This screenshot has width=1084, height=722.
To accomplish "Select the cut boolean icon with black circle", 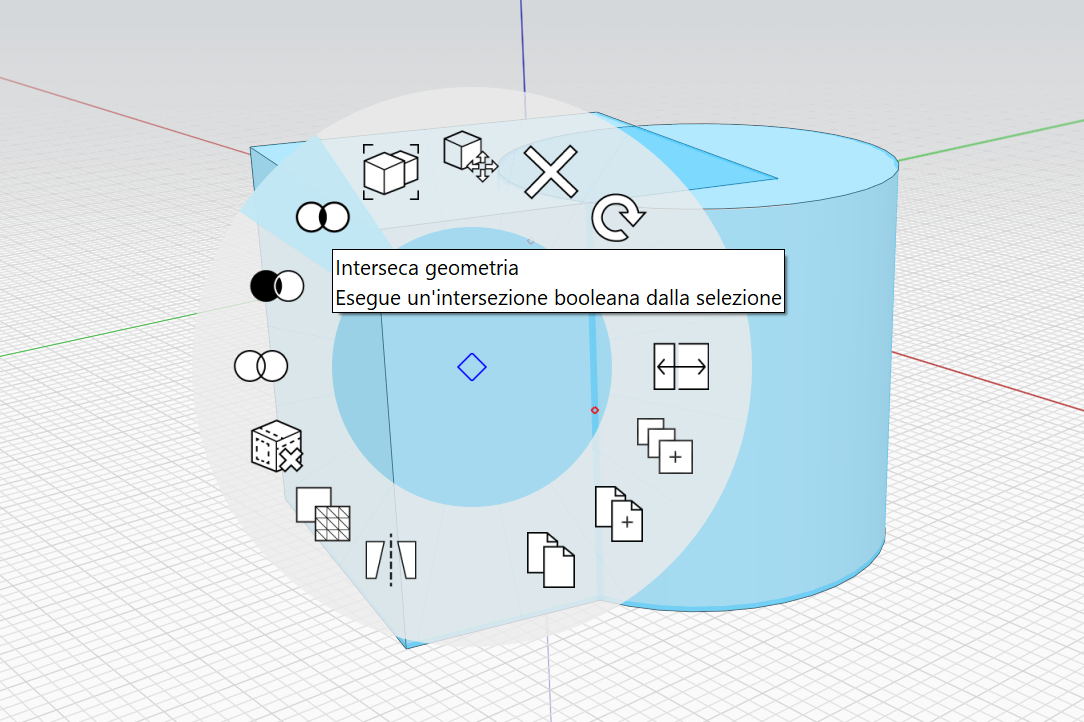I will coord(276,286).
